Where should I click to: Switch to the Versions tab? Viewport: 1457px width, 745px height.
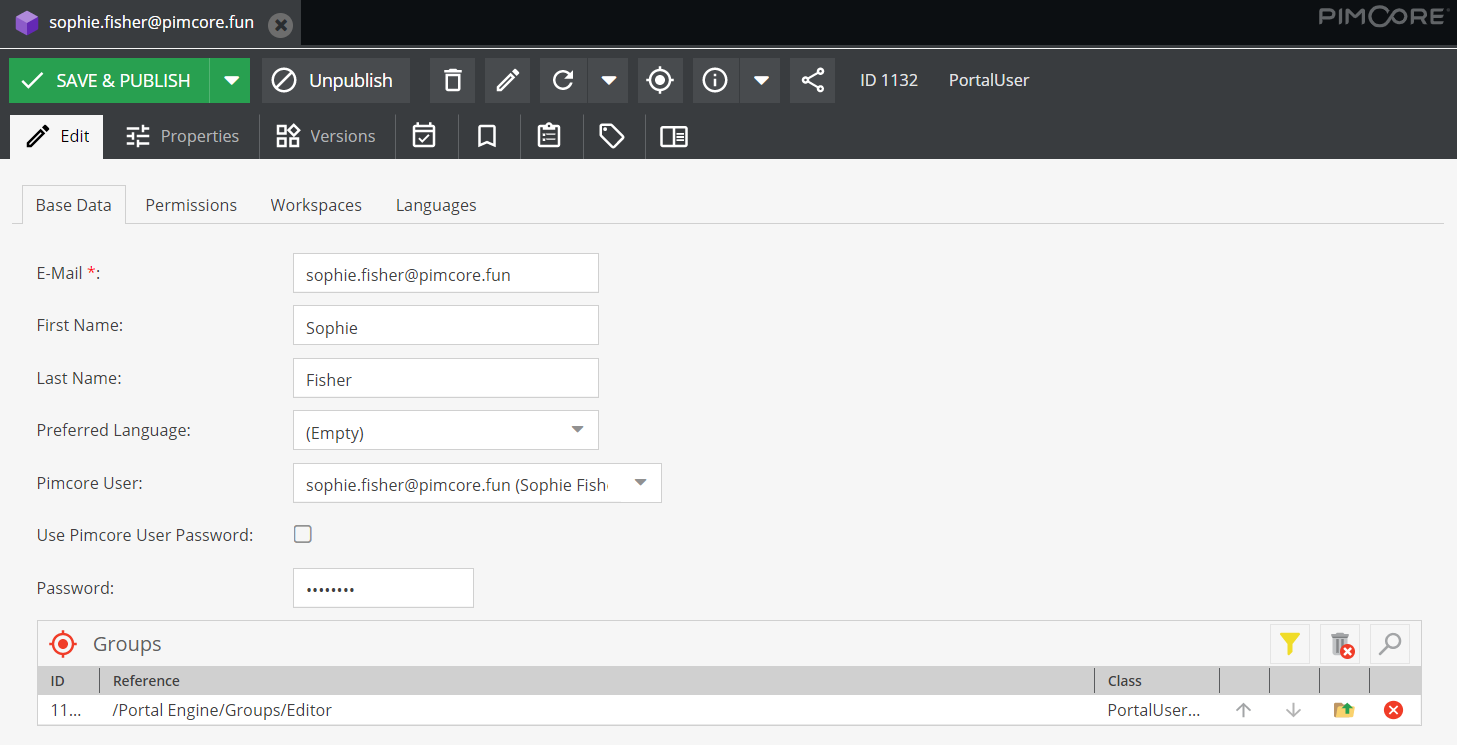tap(326, 136)
